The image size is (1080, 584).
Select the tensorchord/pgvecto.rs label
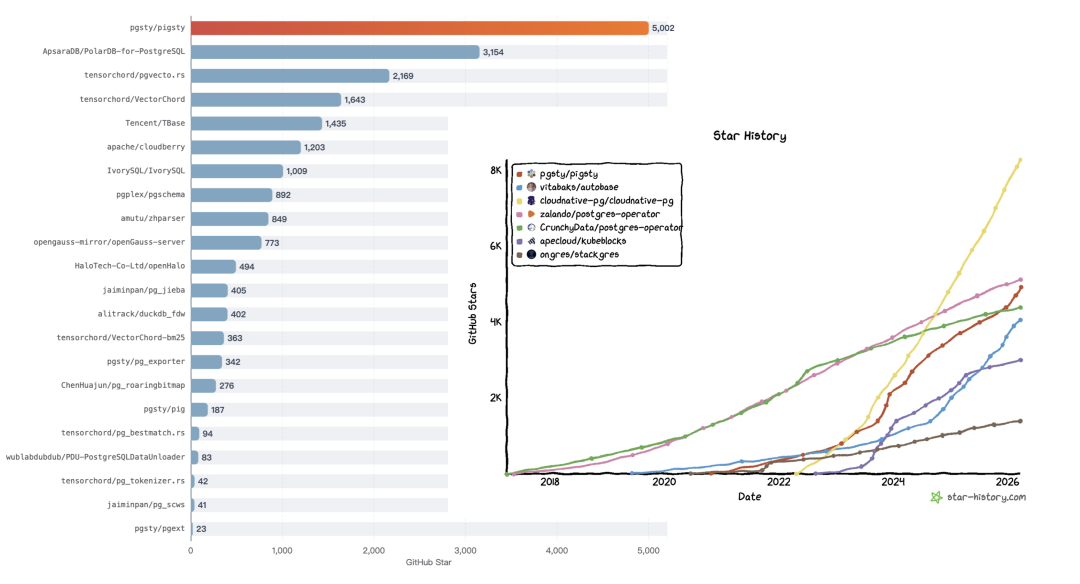coord(134,75)
